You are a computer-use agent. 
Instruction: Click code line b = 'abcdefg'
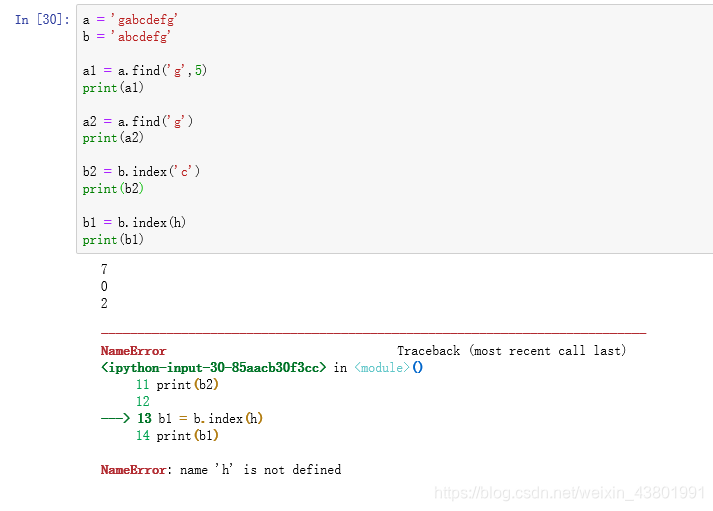pos(126,36)
